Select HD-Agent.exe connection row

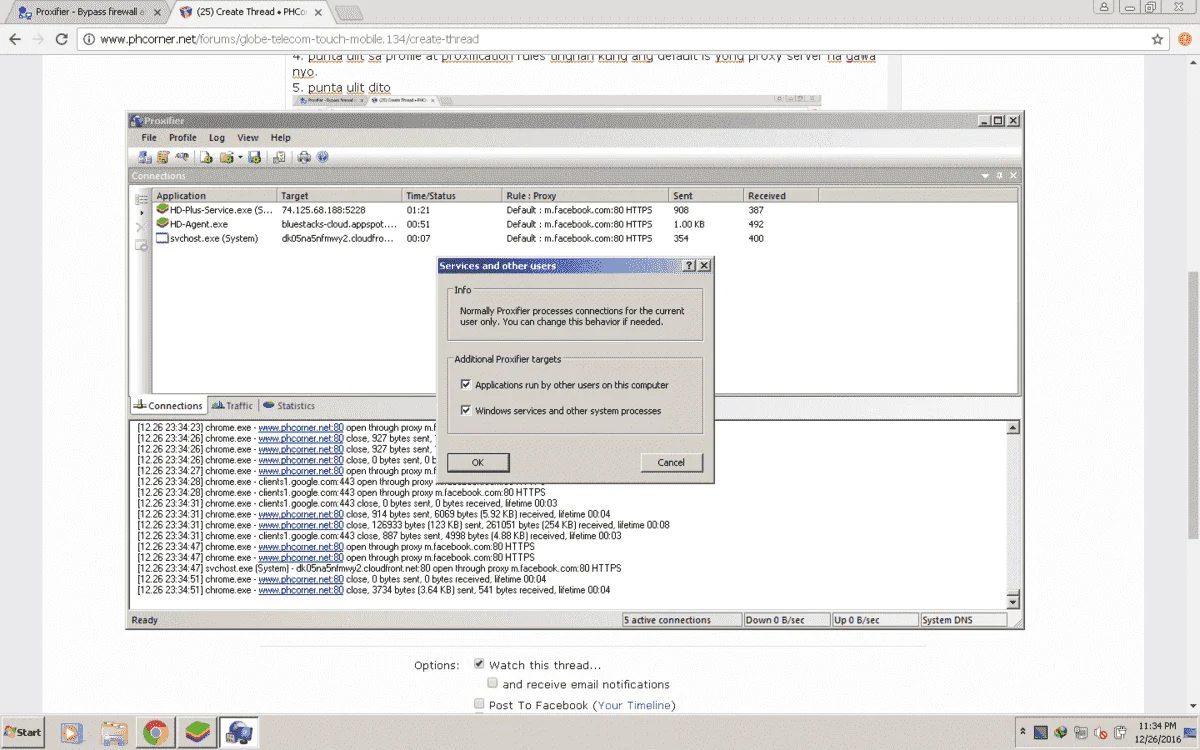[585, 224]
